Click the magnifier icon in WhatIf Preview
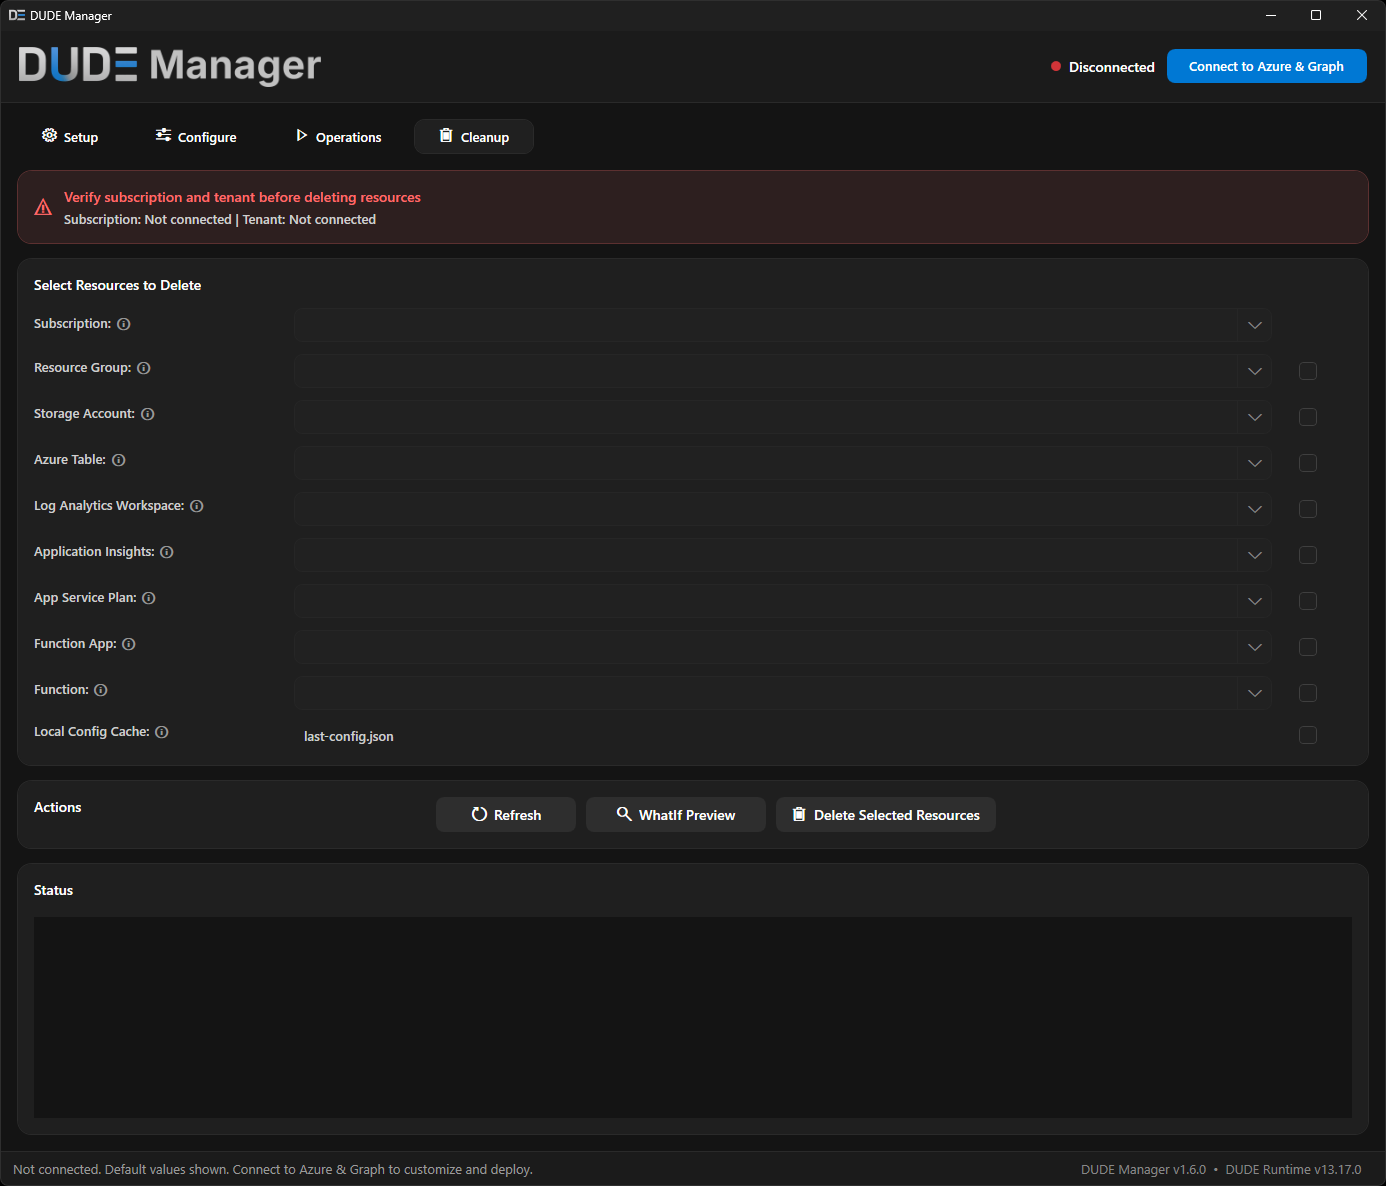The width and height of the screenshot is (1386, 1186). coord(623,814)
